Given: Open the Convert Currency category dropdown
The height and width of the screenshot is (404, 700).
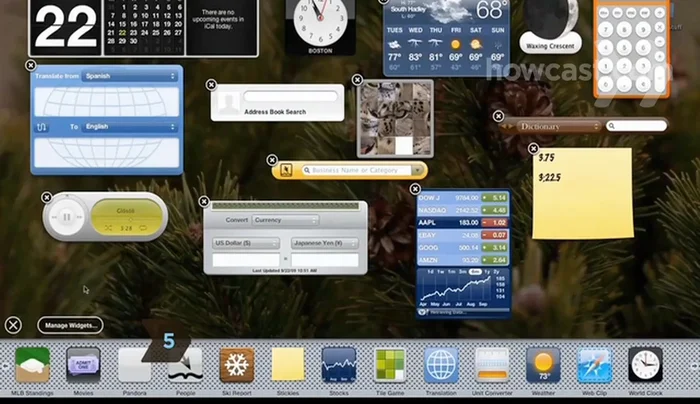Looking at the screenshot, I should tap(285, 220).
